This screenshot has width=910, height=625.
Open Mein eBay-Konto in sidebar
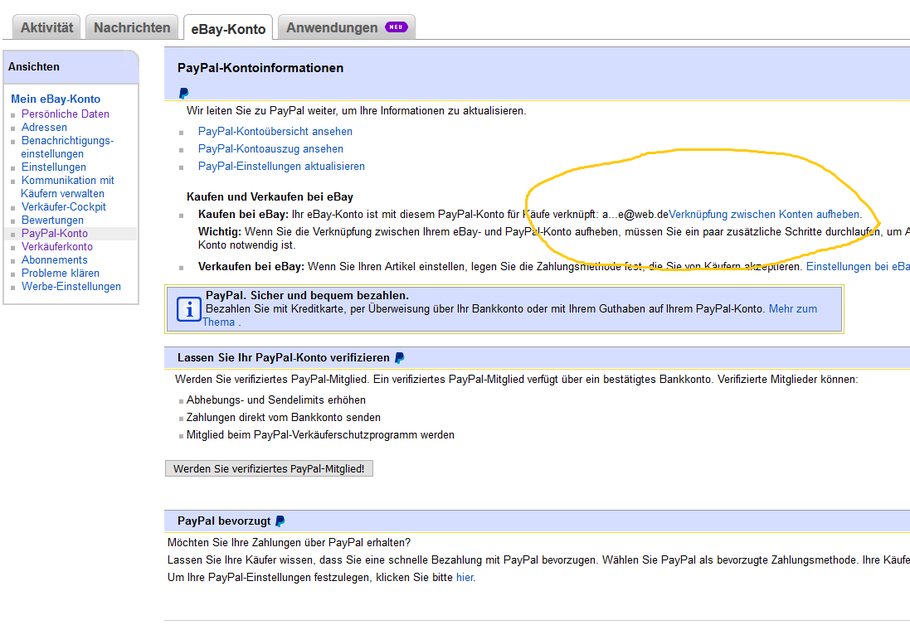point(56,99)
